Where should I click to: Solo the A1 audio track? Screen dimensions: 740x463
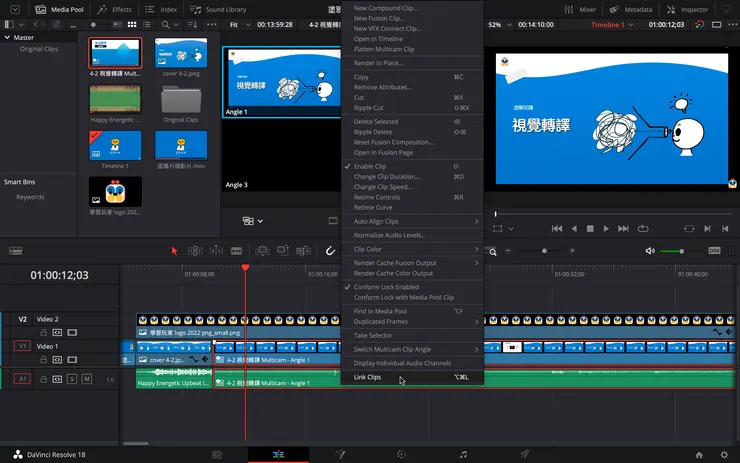coord(72,379)
